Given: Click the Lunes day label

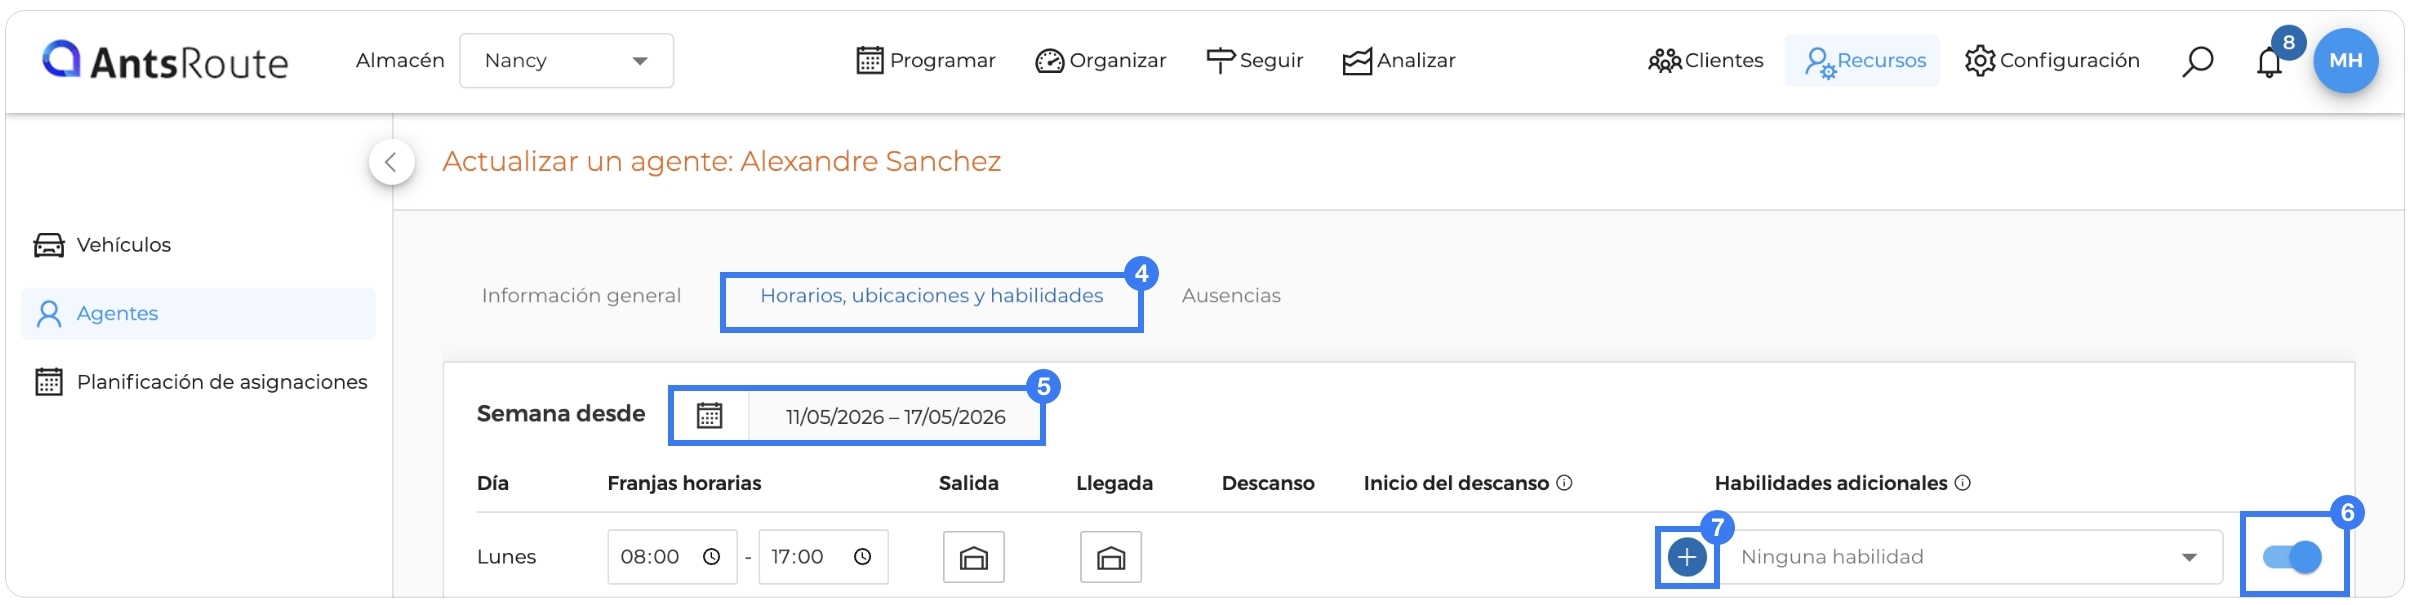Looking at the screenshot, I should click(x=506, y=557).
